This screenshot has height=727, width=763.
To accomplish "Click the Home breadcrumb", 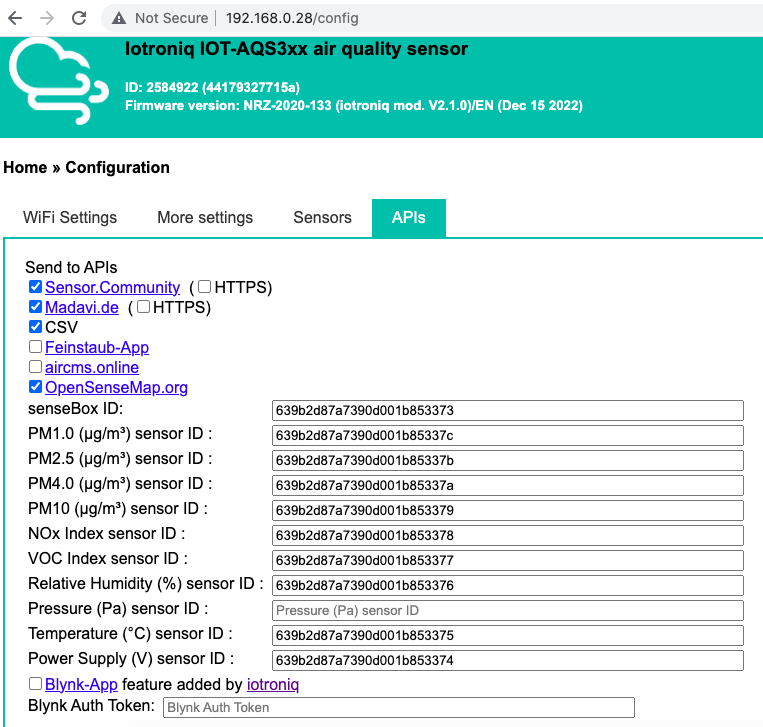I will point(25,168).
